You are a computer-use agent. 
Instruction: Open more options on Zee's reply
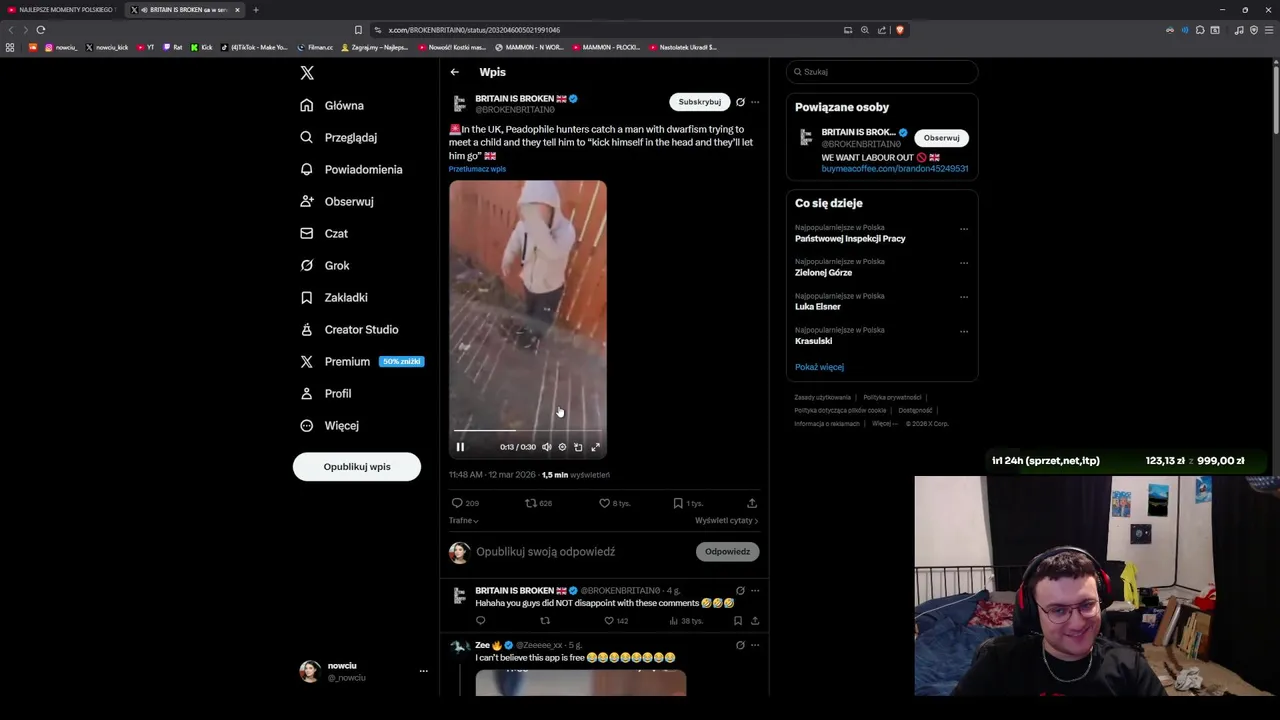755,645
